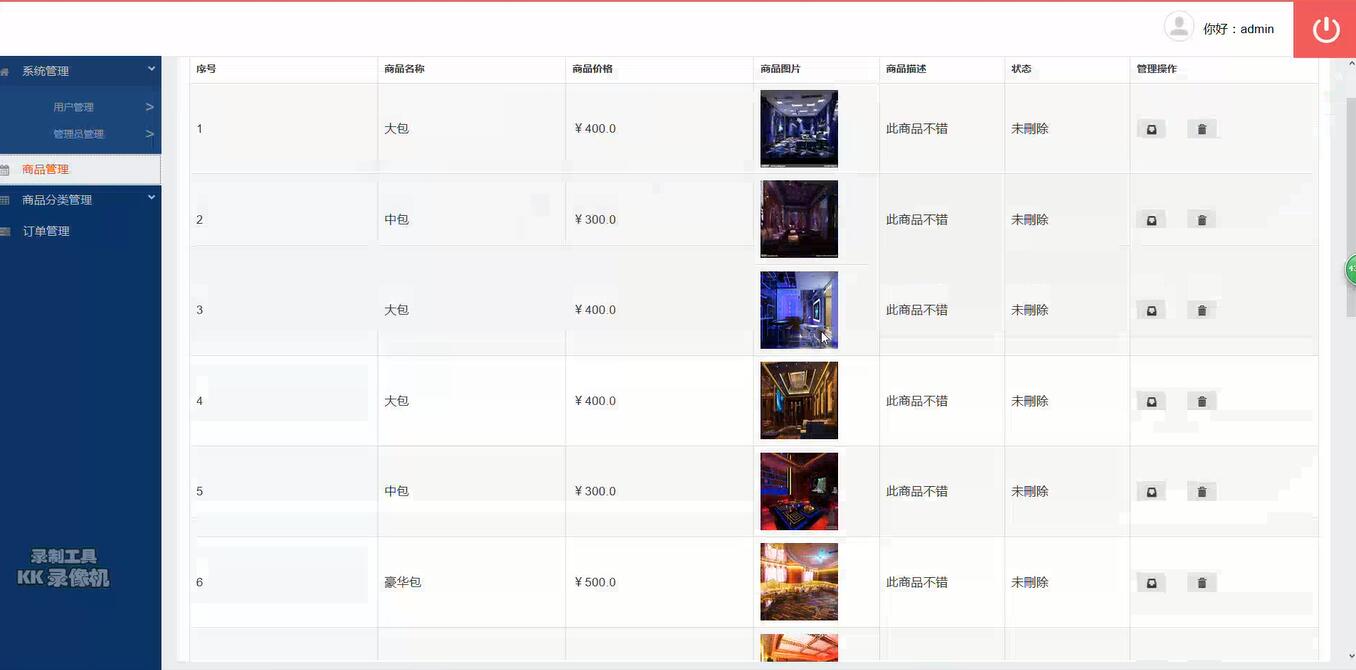Click the inbox icon in row 1
Viewport: 1356px width, 670px height.
pos(1151,129)
